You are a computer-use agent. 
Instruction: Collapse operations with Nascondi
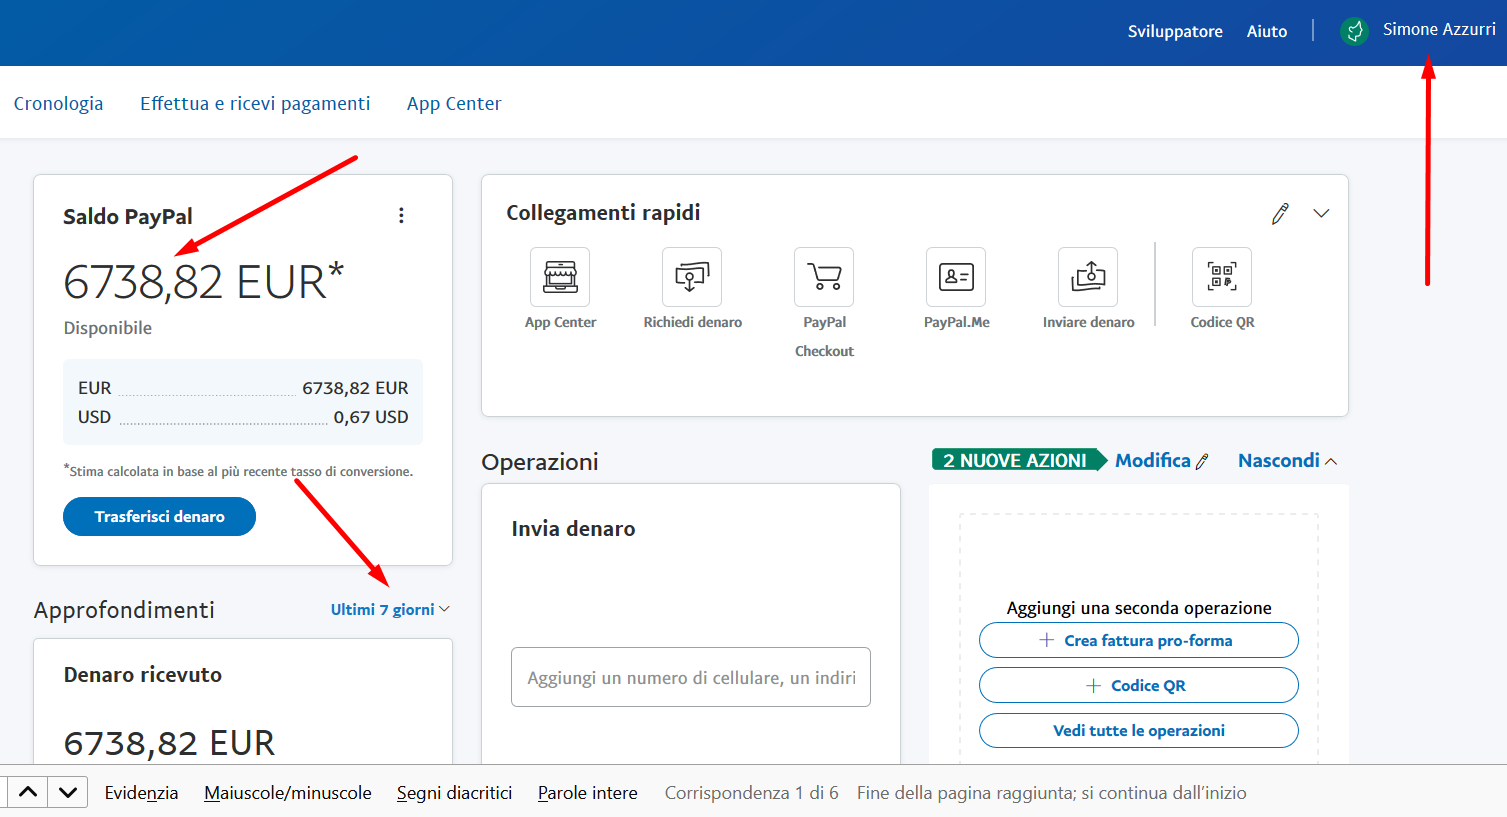[1286, 461]
